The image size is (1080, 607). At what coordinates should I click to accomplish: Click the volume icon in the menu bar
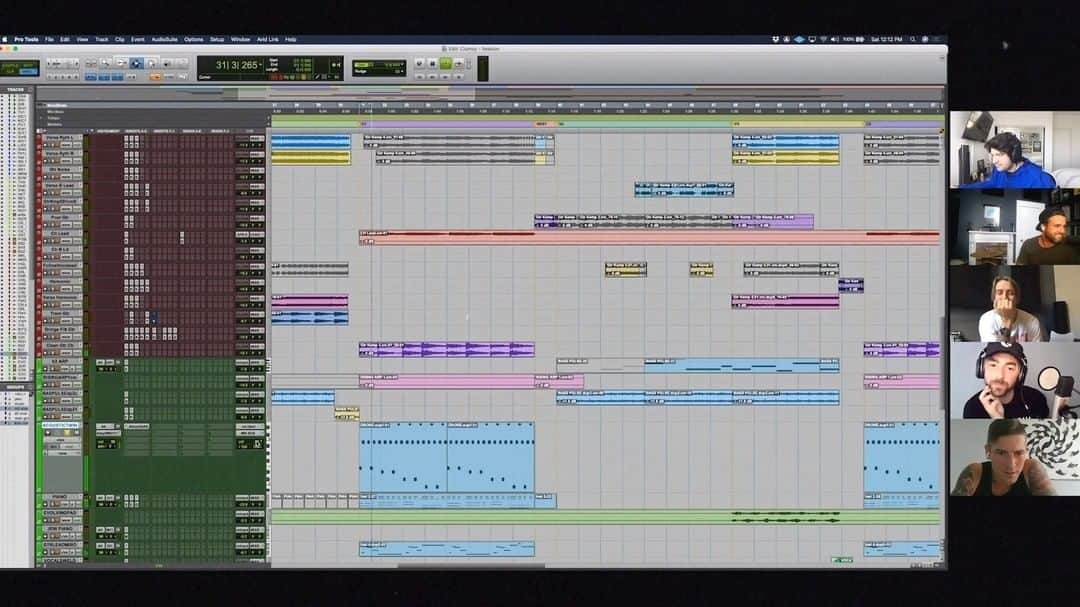(834, 39)
